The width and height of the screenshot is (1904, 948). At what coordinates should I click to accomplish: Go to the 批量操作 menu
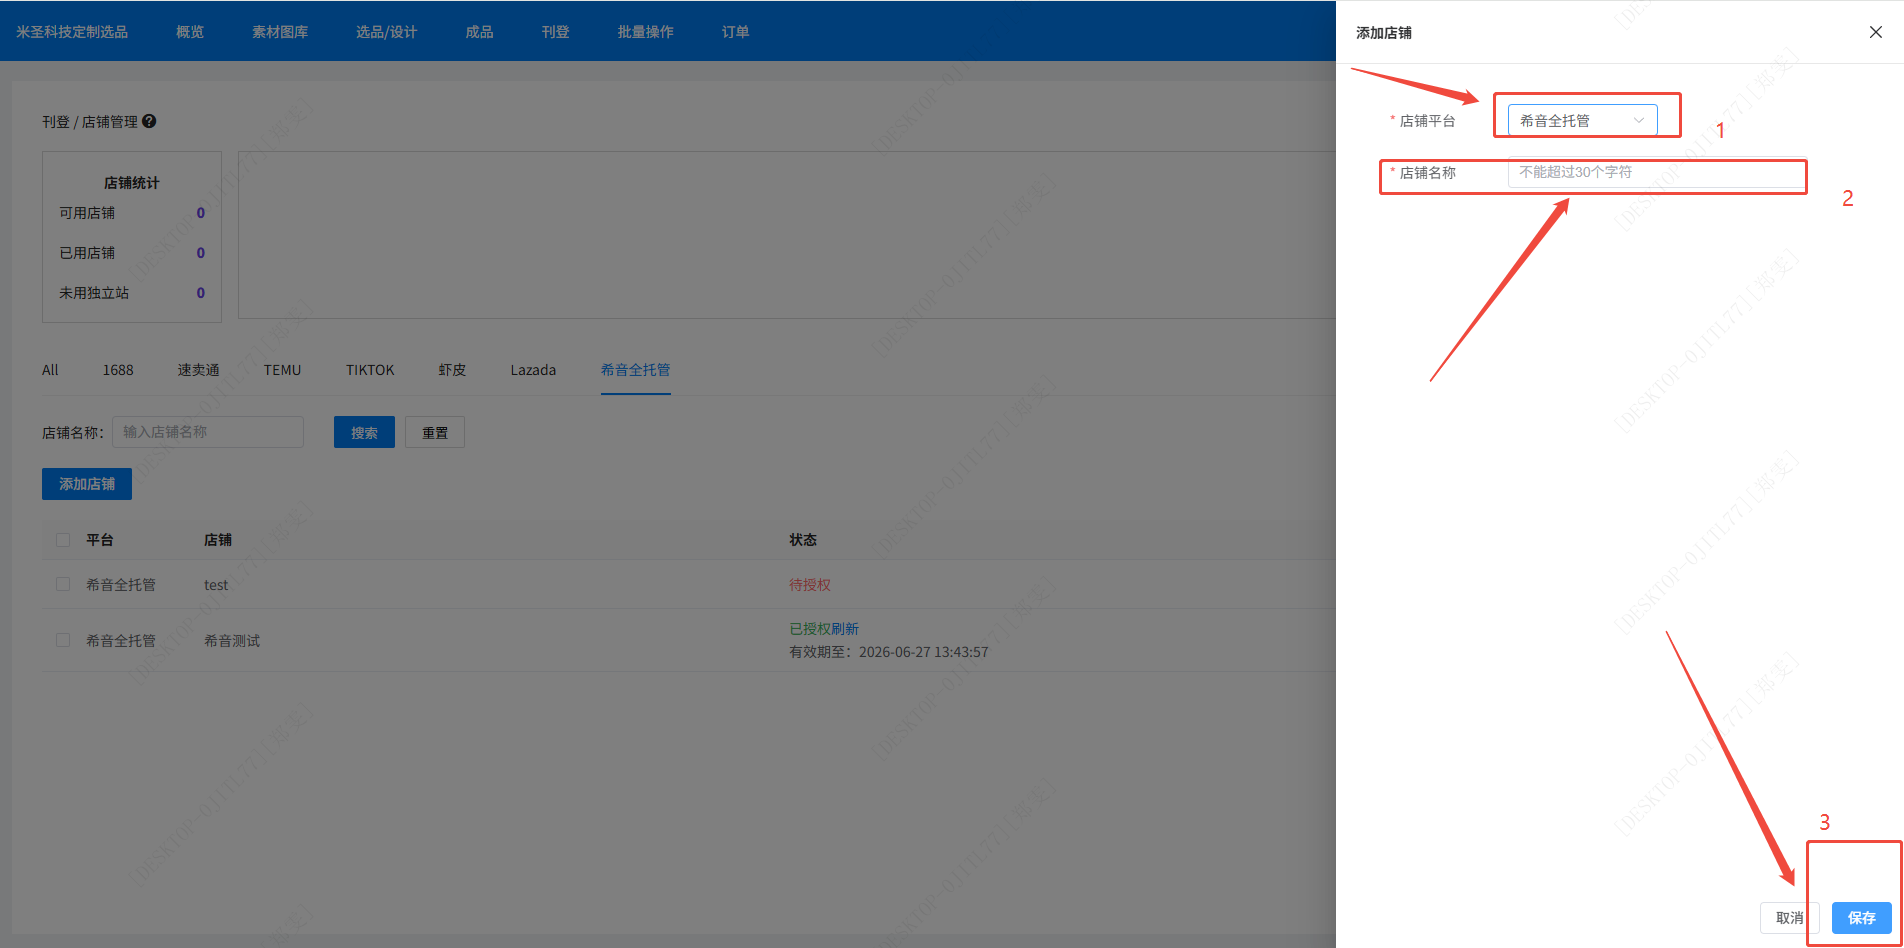tap(645, 32)
